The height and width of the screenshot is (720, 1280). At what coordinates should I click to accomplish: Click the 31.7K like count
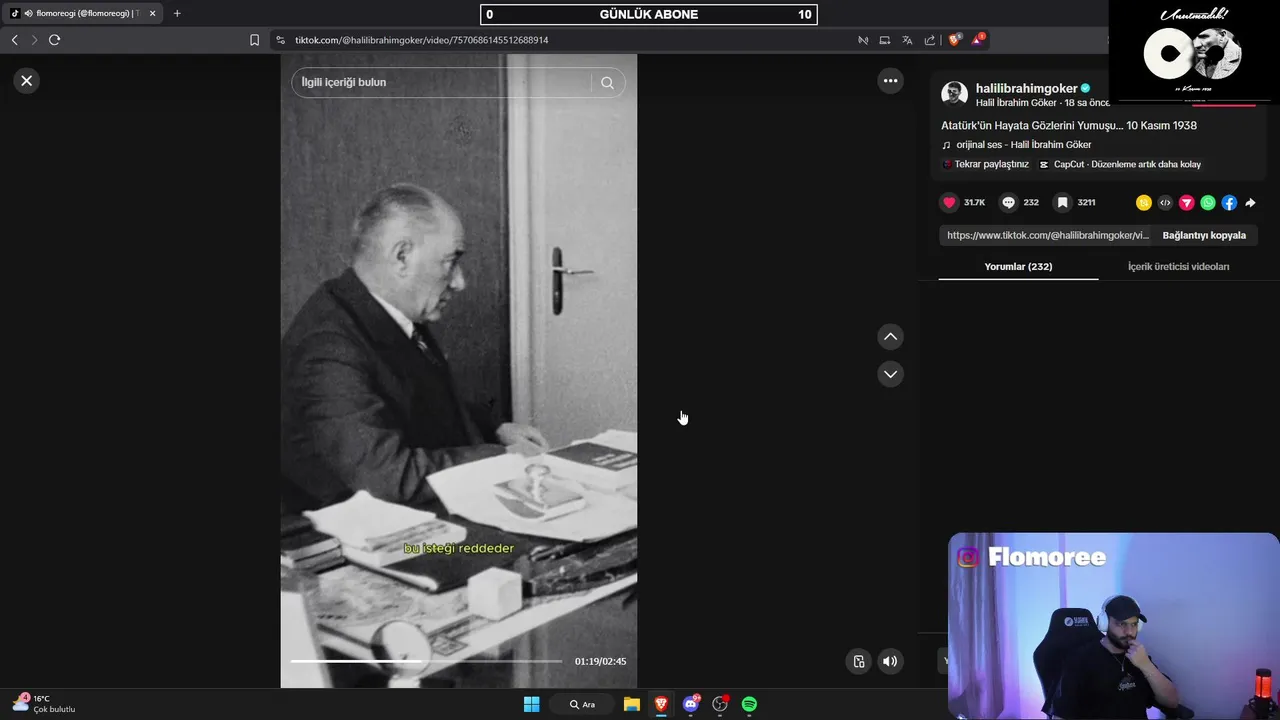click(x=974, y=202)
